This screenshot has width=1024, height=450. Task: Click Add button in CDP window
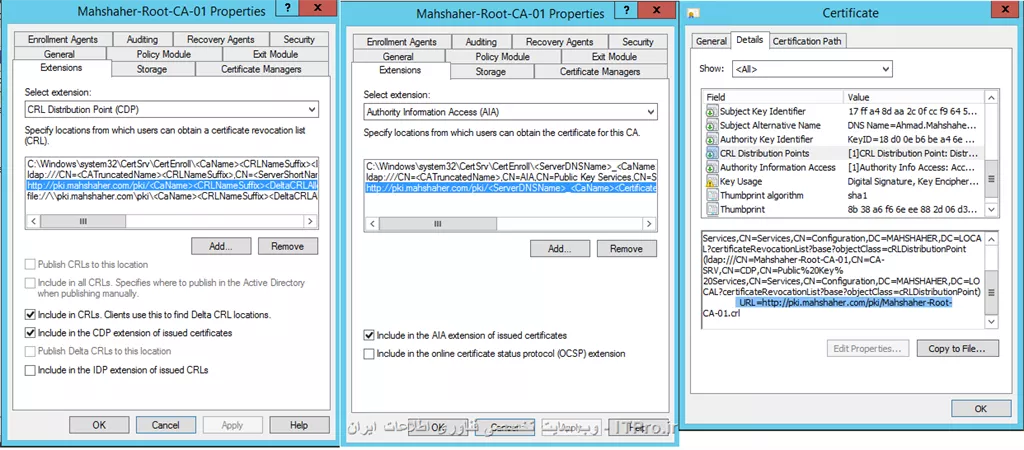pyautogui.click(x=221, y=246)
